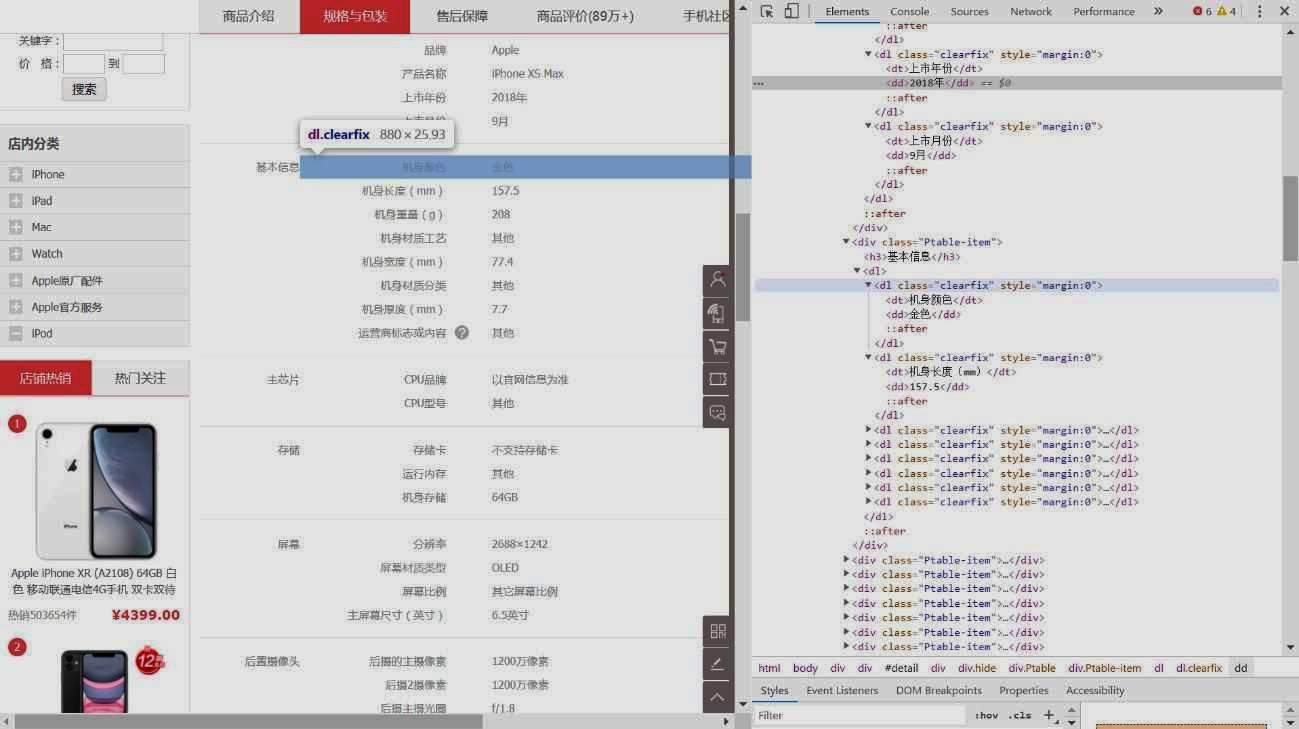Open the Properties pane tab
The image size is (1299, 729).
(1024, 691)
